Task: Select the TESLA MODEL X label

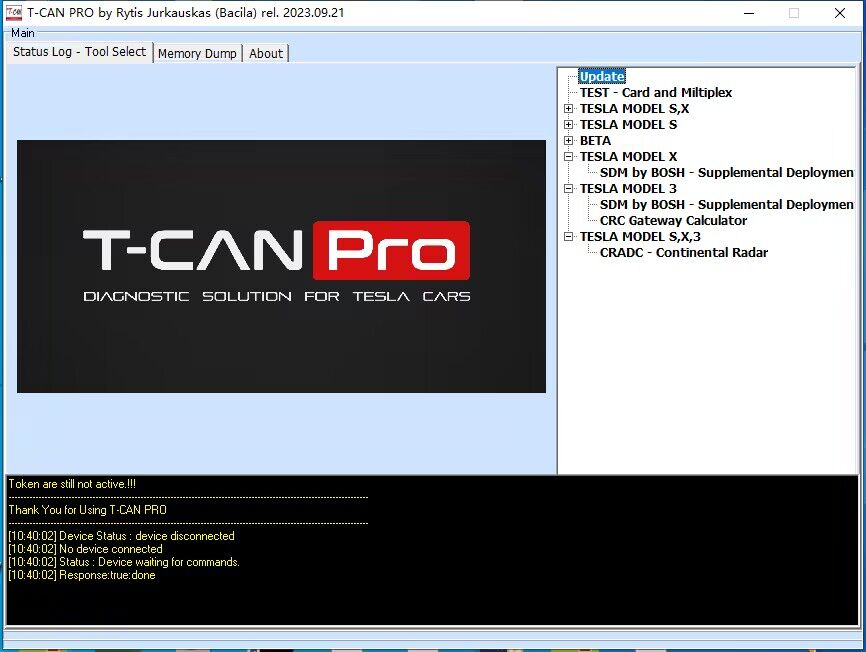Action: tap(628, 157)
